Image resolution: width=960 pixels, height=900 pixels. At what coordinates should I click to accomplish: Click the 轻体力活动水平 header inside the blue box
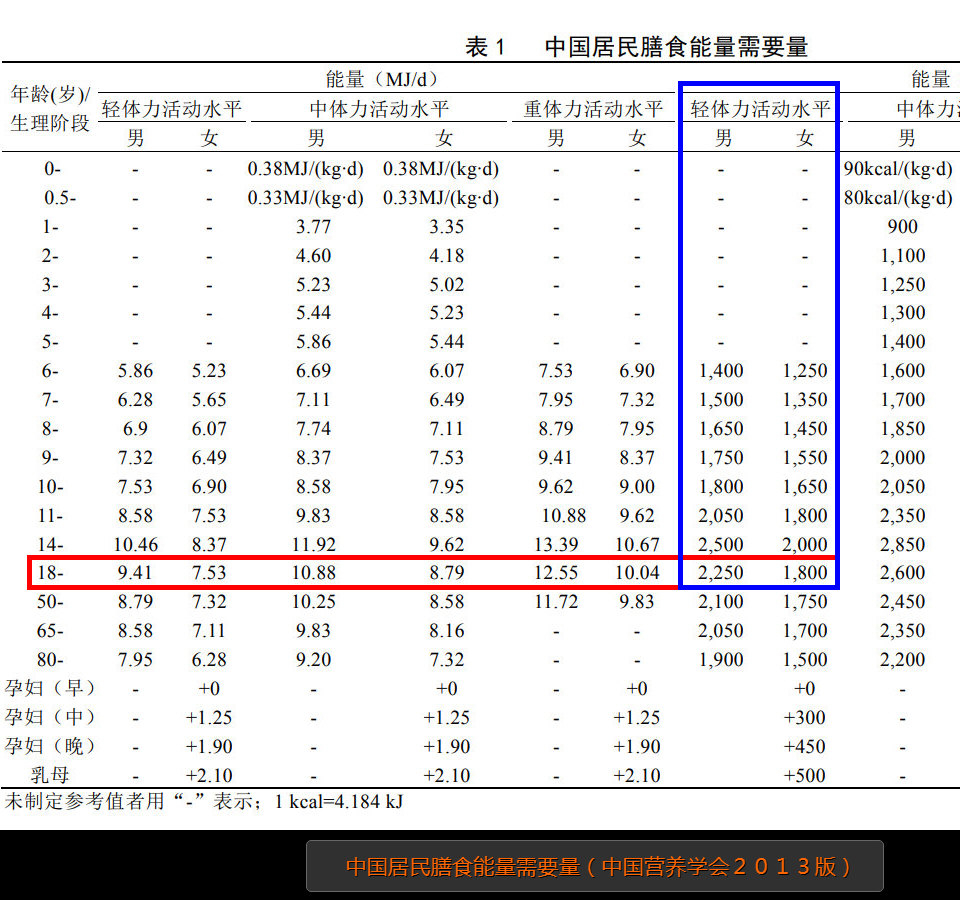click(x=760, y=109)
